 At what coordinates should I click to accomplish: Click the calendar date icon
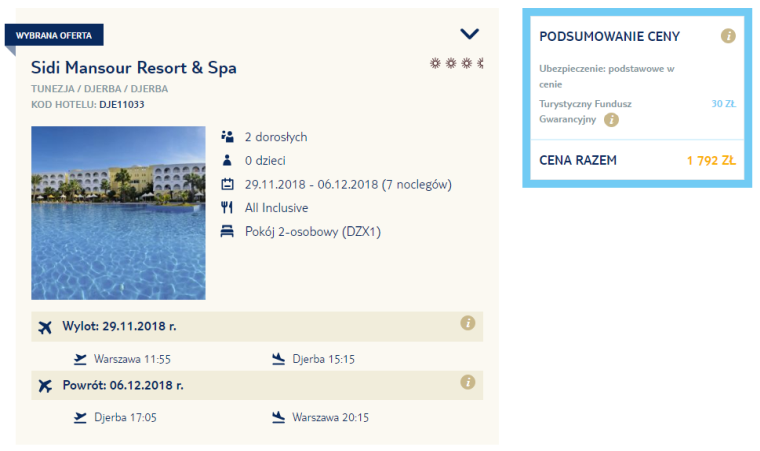pos(227,184)
